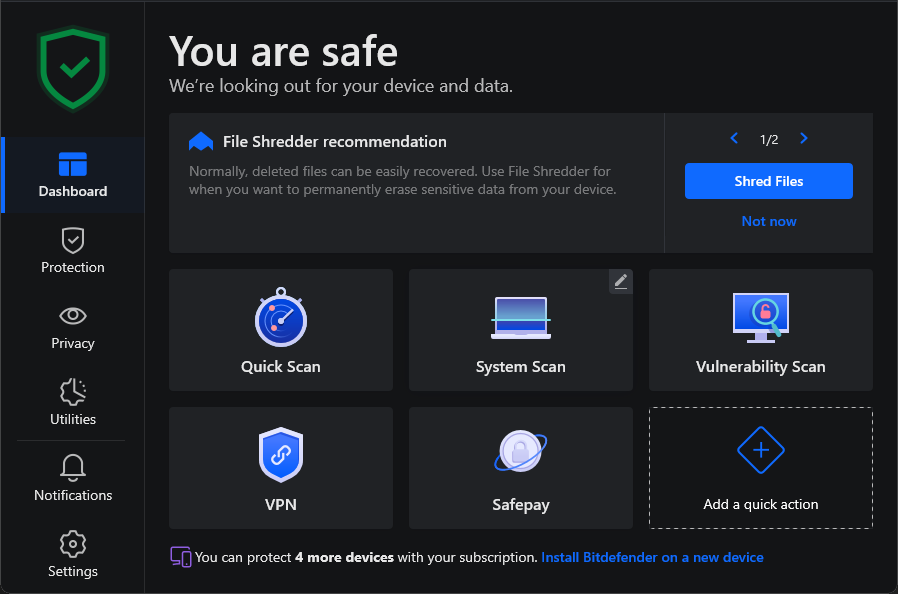Click the devices icon beside subscription message
Image resolution: width=898 pixels, height=594 pixels.
pos(181,557)
